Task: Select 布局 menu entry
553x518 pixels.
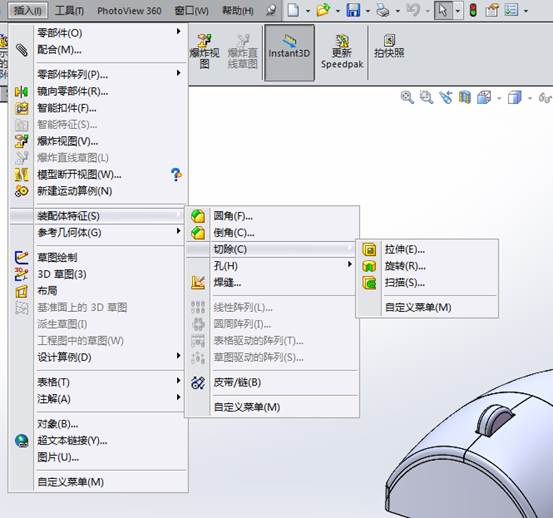Action: point(98,291)
